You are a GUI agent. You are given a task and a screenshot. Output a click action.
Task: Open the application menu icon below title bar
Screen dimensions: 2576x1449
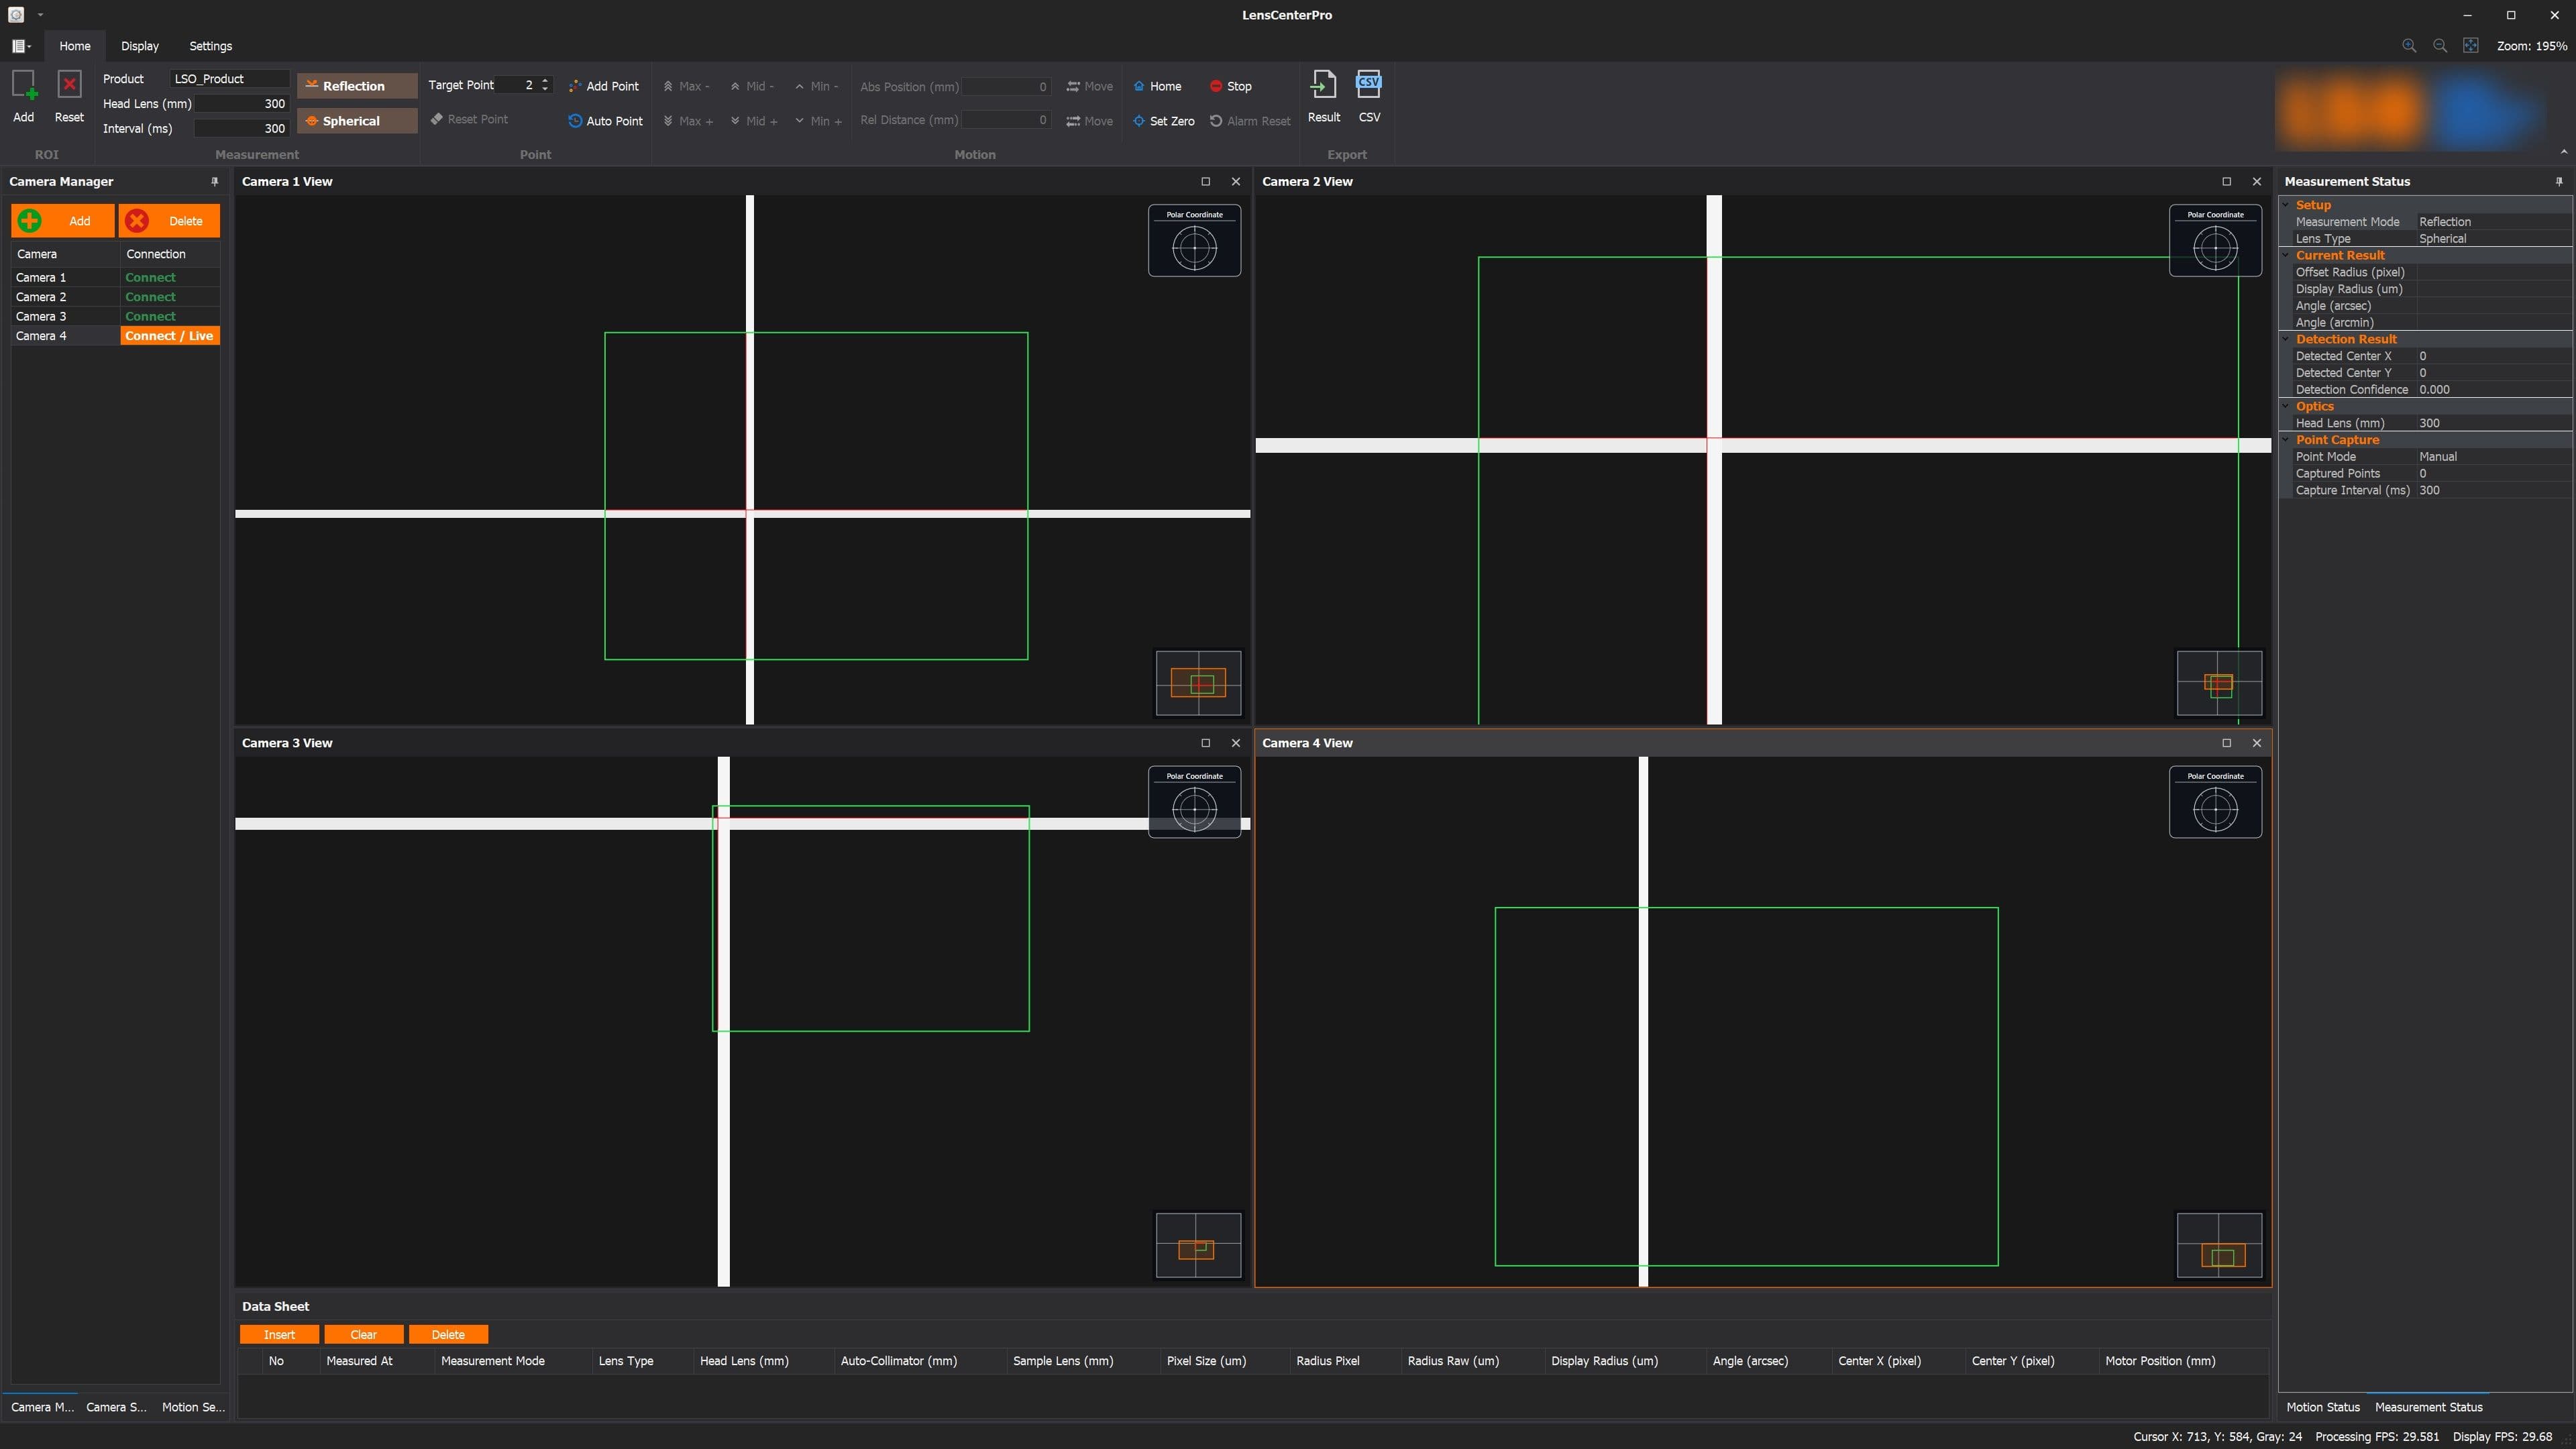pyautogui.click(x=20, y=46)
